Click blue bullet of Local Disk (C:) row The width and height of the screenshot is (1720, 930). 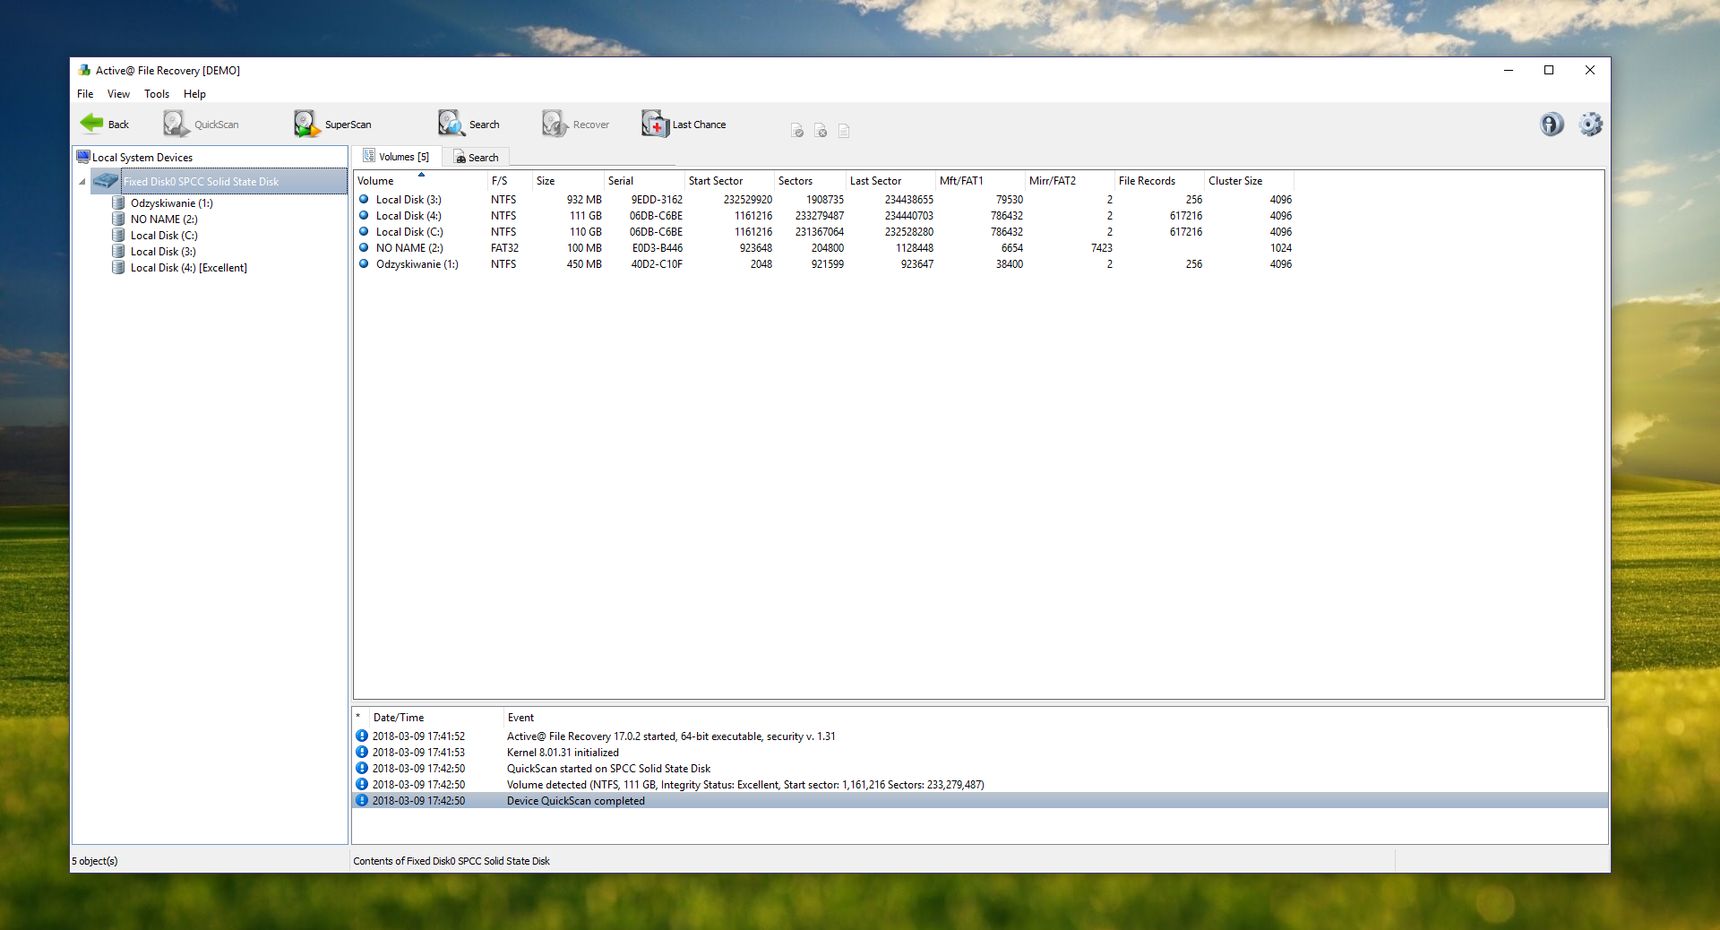pyautogui.click(x=364, y=231)
